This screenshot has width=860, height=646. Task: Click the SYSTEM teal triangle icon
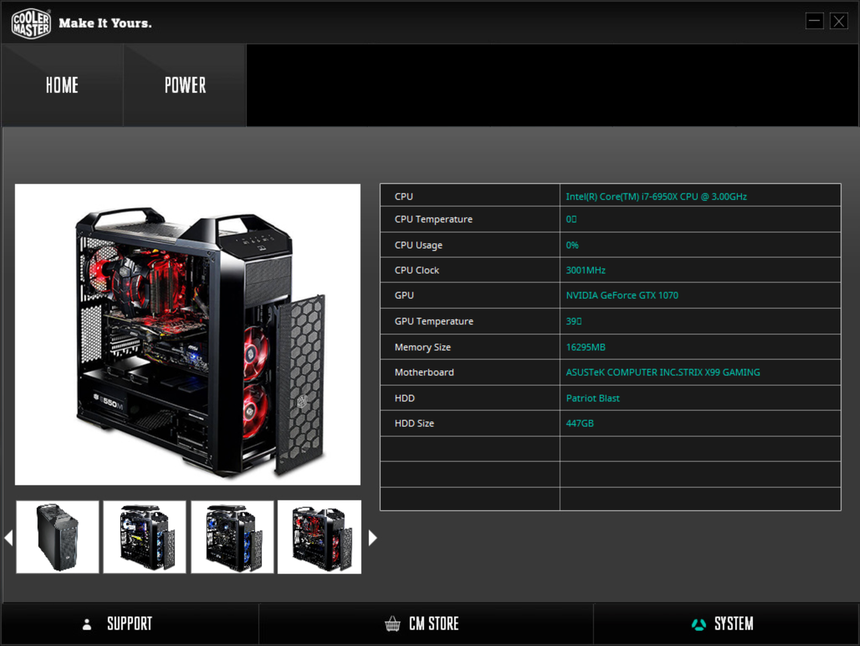coord(698,624)
